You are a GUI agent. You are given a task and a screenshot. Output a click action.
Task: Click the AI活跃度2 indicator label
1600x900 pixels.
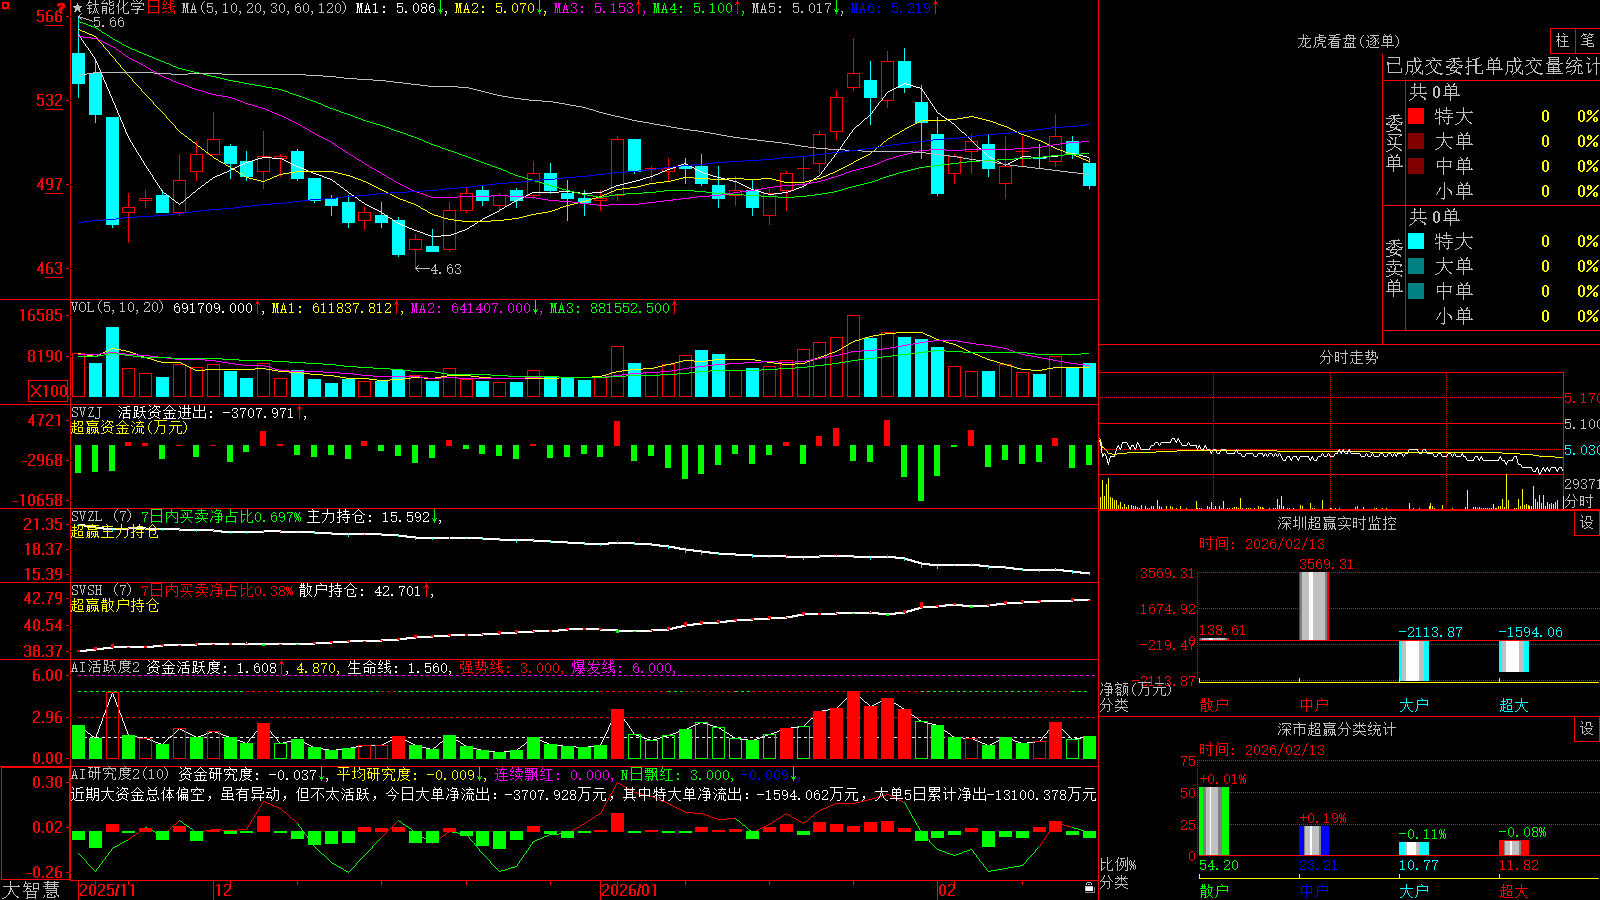(106, 667)
